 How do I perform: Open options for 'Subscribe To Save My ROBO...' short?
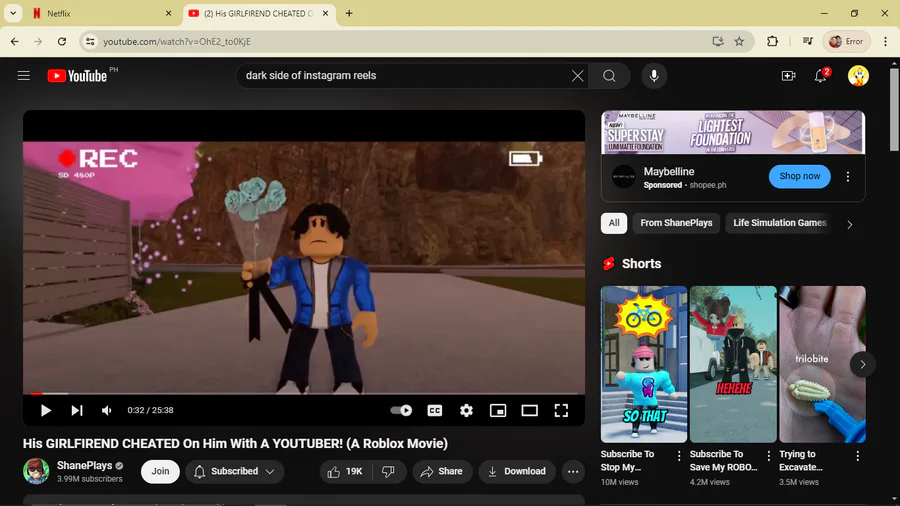769,456
